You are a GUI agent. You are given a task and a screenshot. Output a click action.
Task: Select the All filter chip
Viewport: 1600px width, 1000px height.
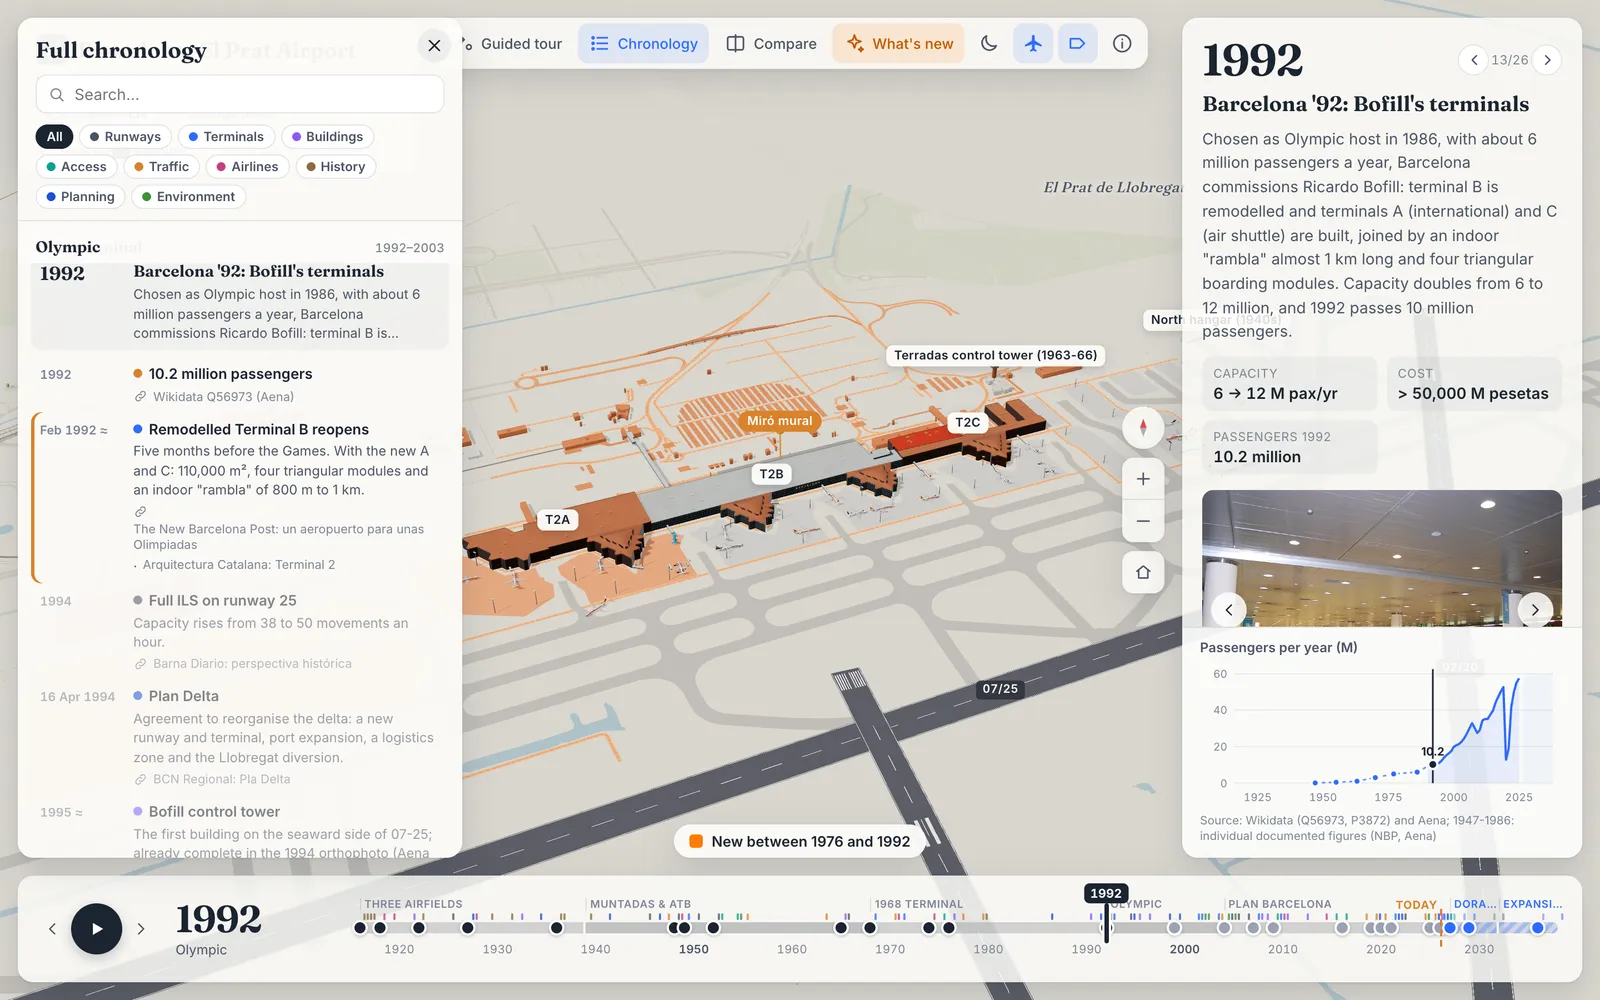(54, 137)
